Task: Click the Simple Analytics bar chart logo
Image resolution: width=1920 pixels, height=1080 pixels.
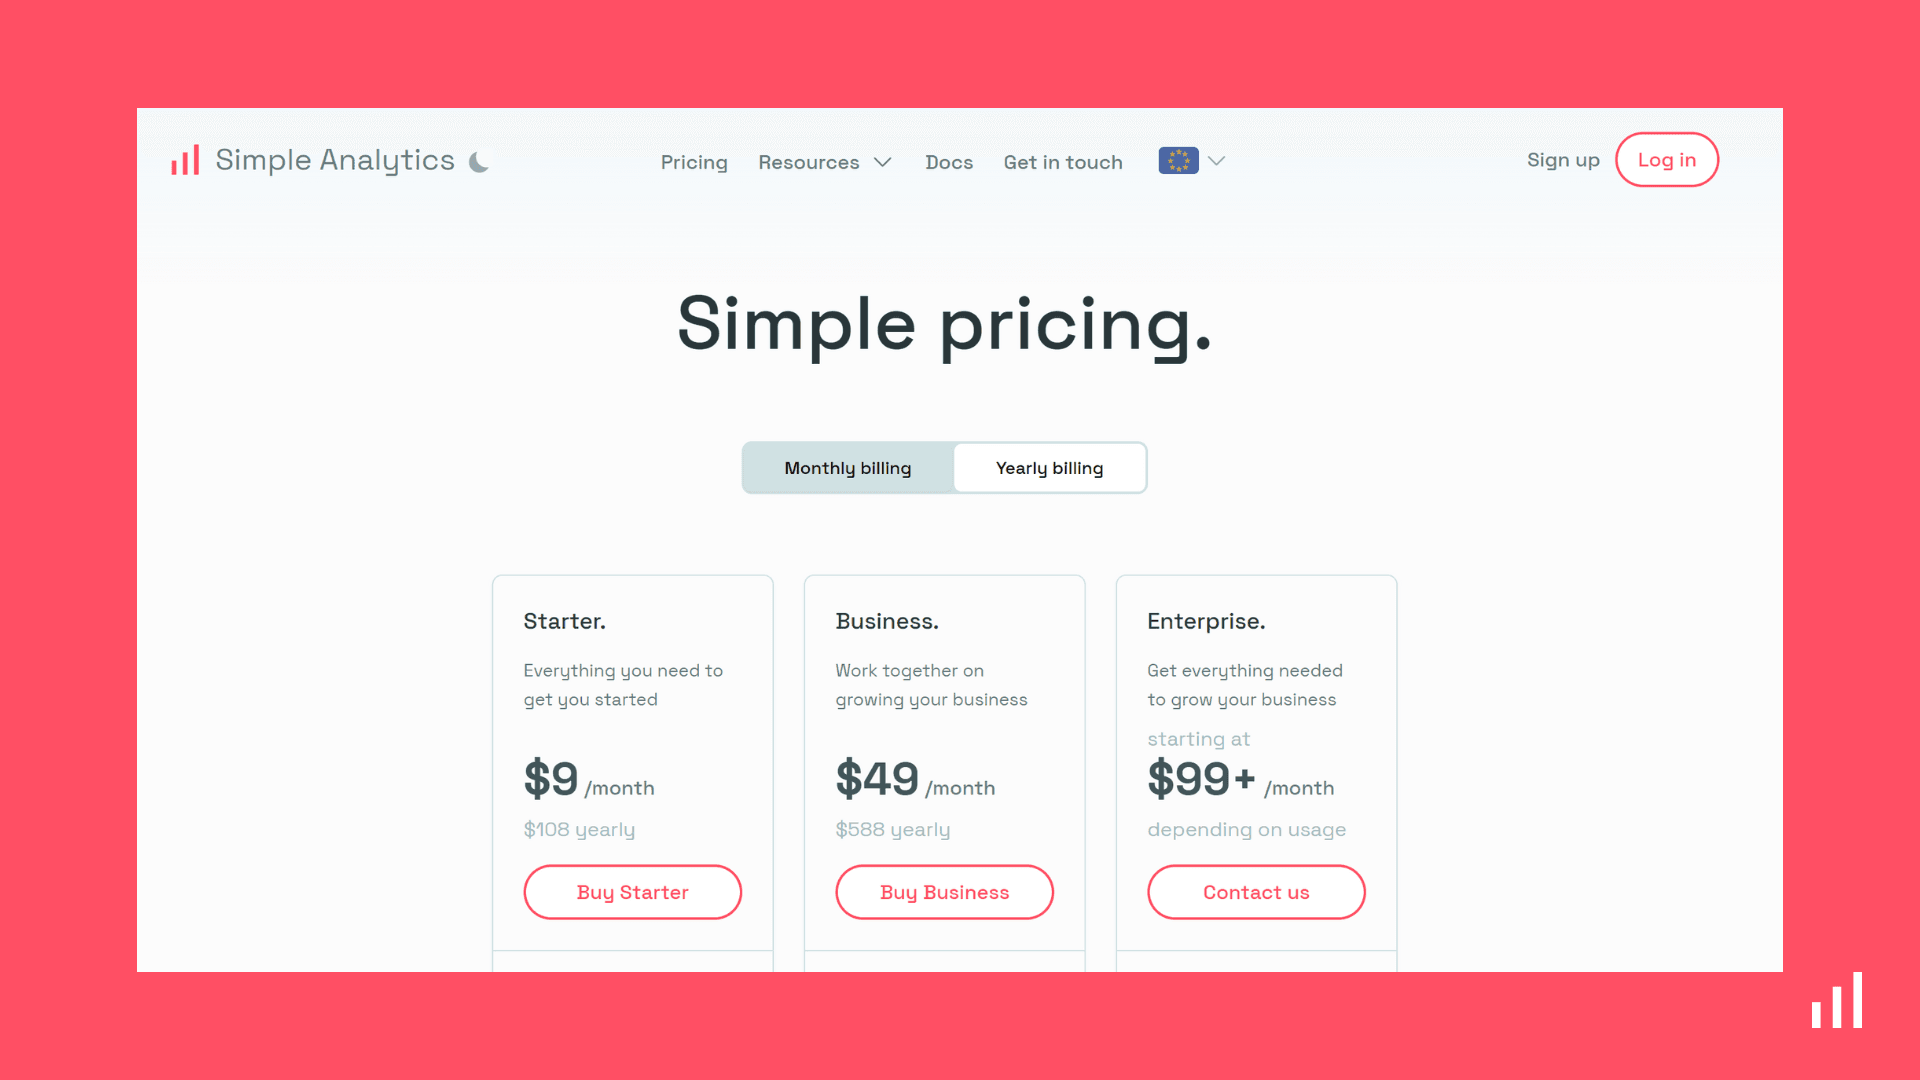Action: click(185, 158)
